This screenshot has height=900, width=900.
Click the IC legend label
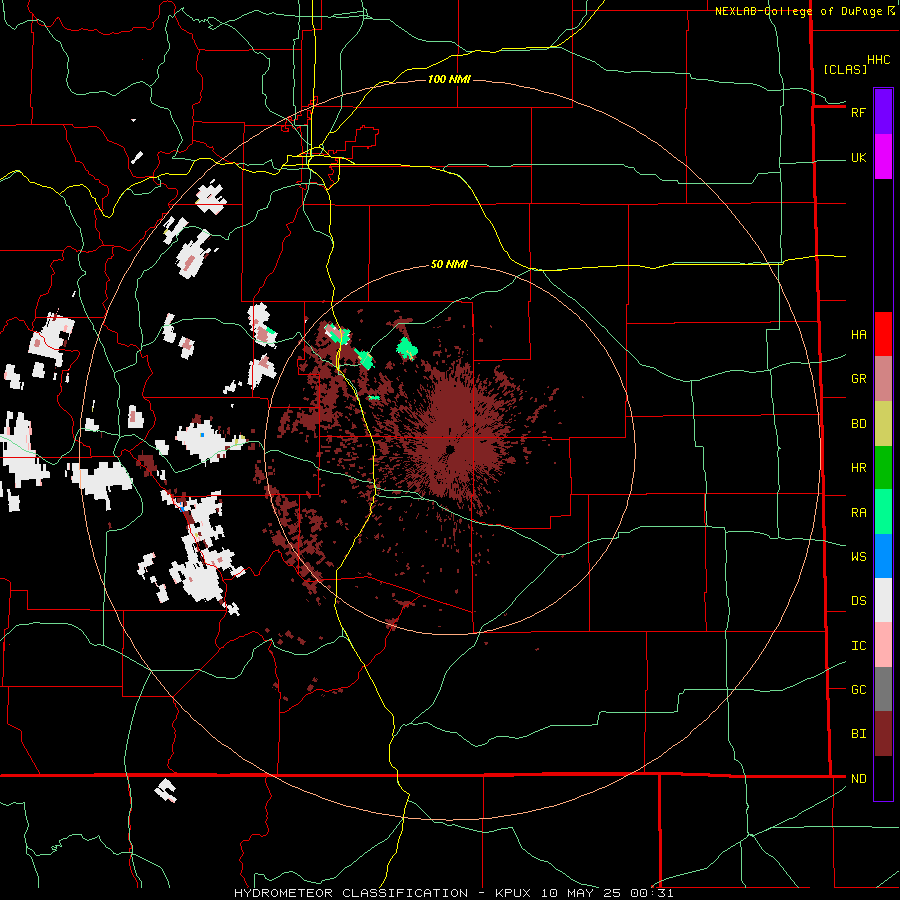pos(858,645)
